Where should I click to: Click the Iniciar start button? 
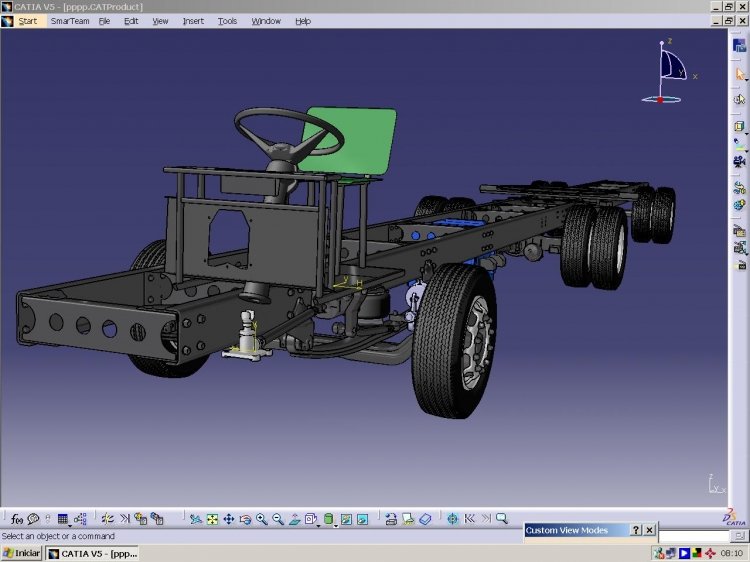click(x=22, y=553)
